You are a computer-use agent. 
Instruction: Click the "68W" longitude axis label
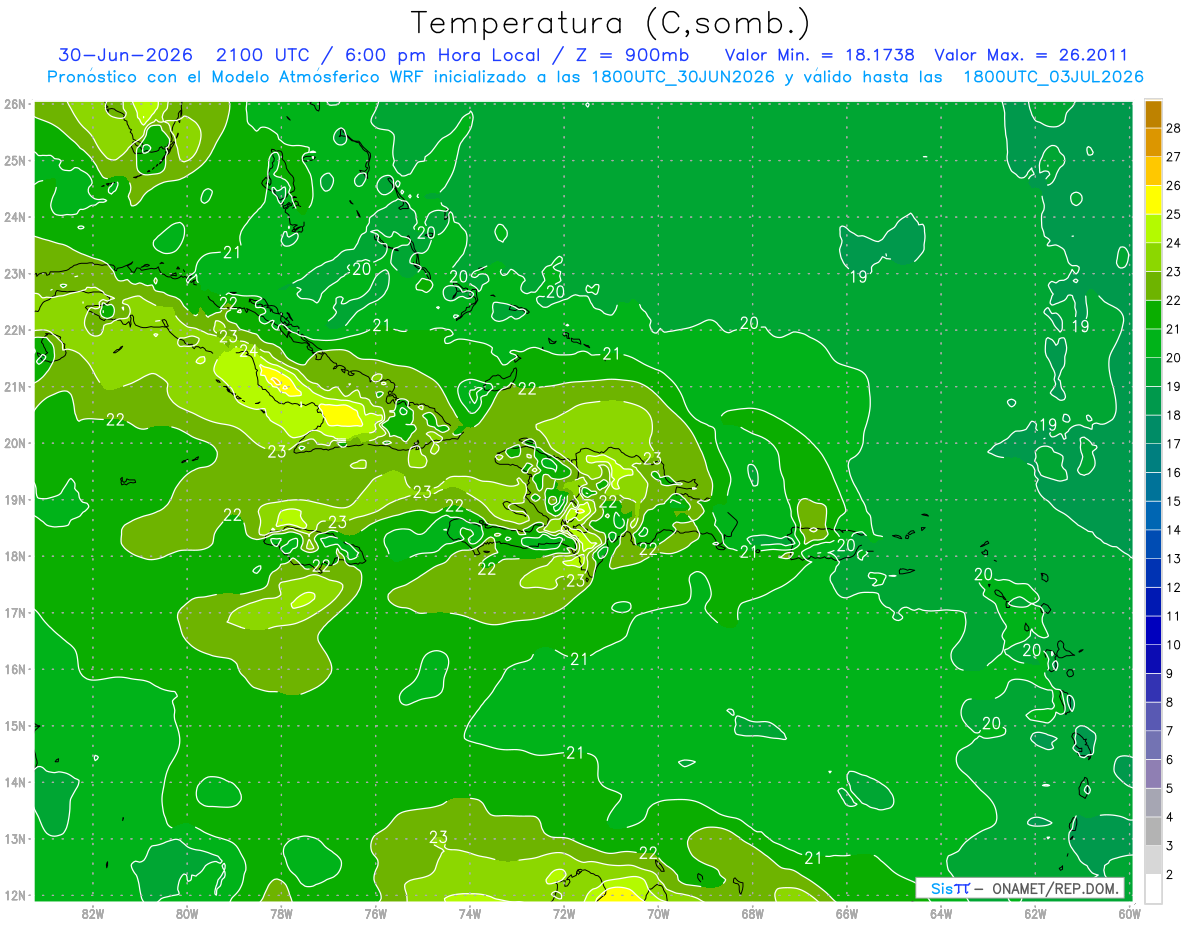click(x=752, y=914)
